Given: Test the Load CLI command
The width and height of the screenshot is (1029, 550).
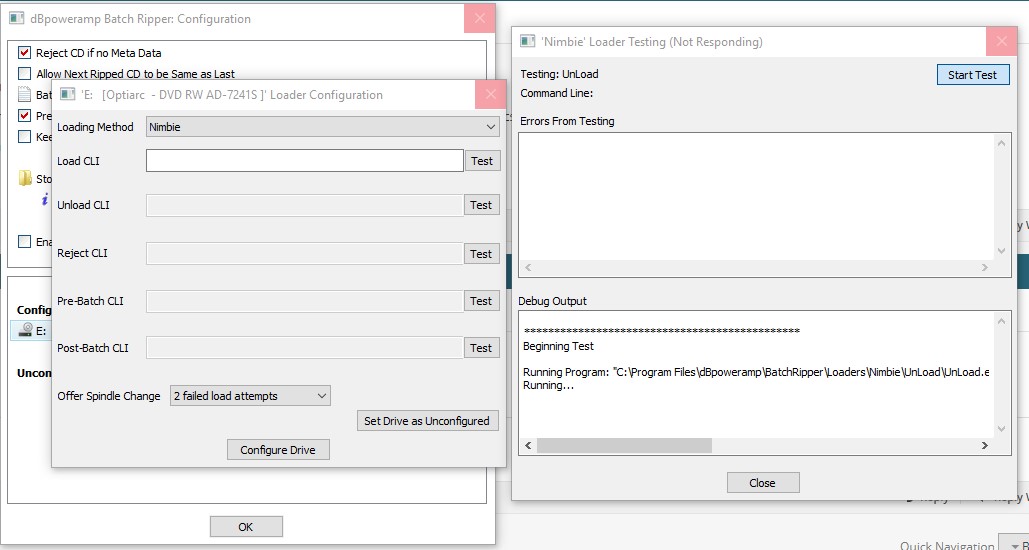Looking at the screenshot, I should [x=482, y=161].
